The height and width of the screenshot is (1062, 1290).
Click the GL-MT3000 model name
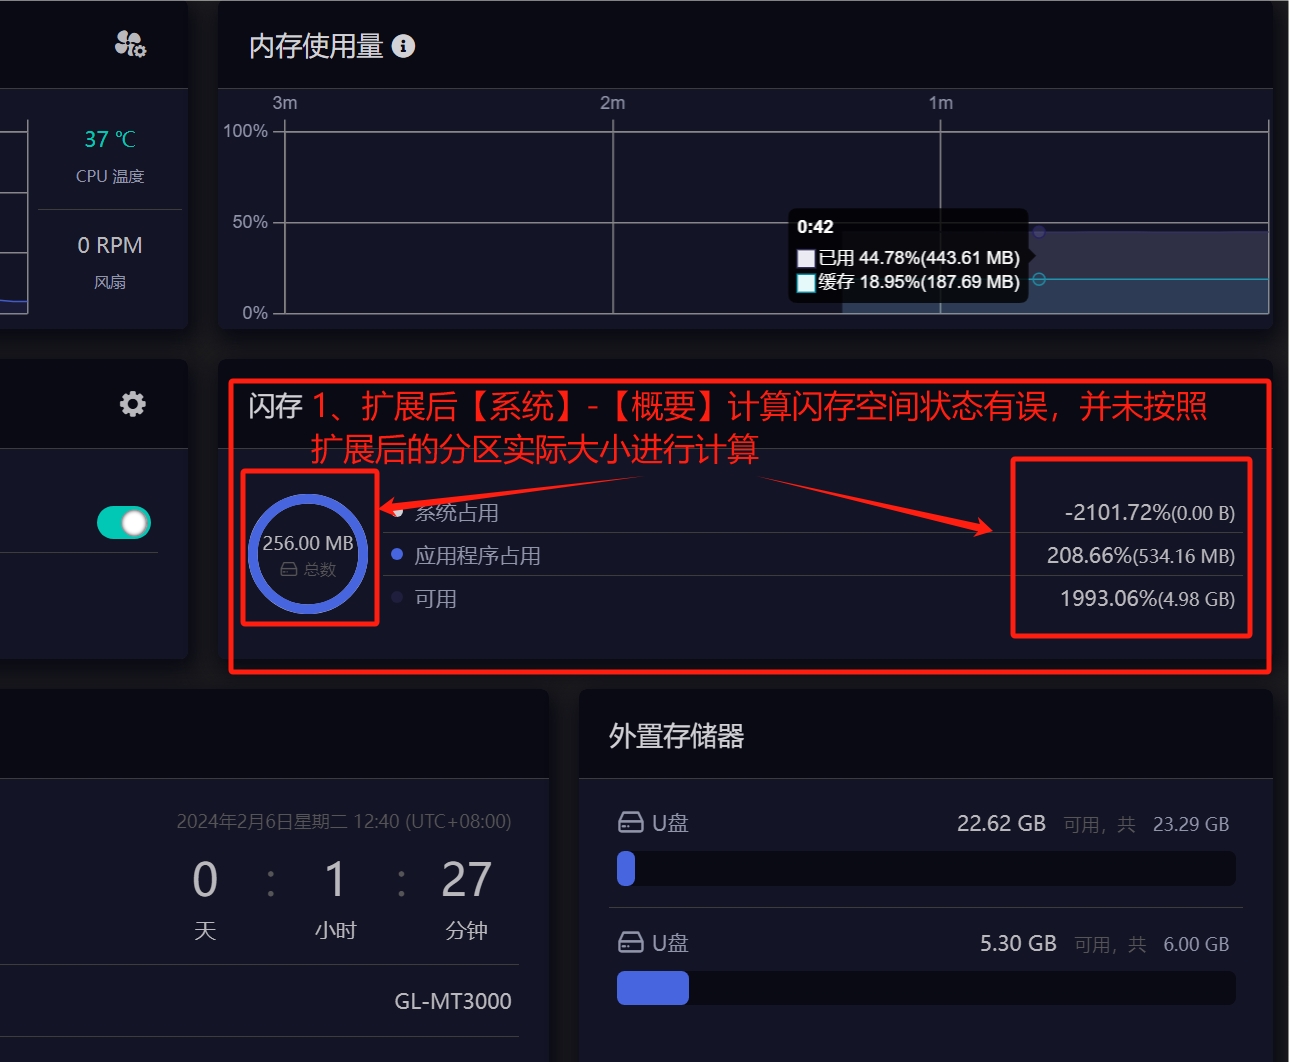(452, 1001)
